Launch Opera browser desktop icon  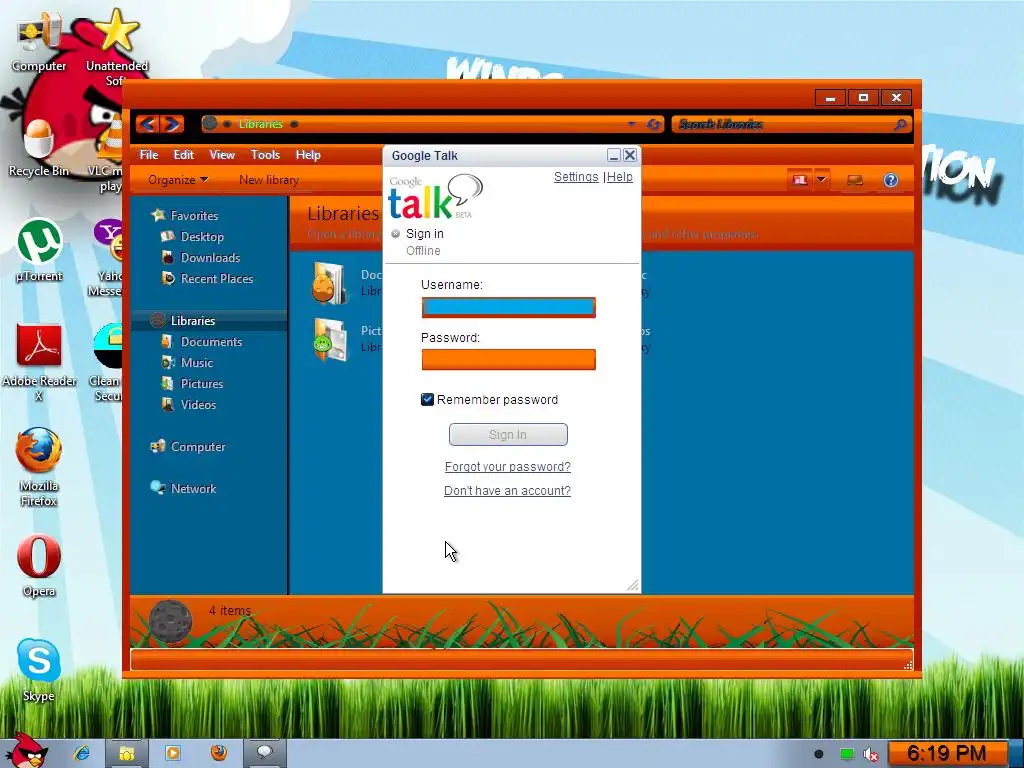(39, 566)
